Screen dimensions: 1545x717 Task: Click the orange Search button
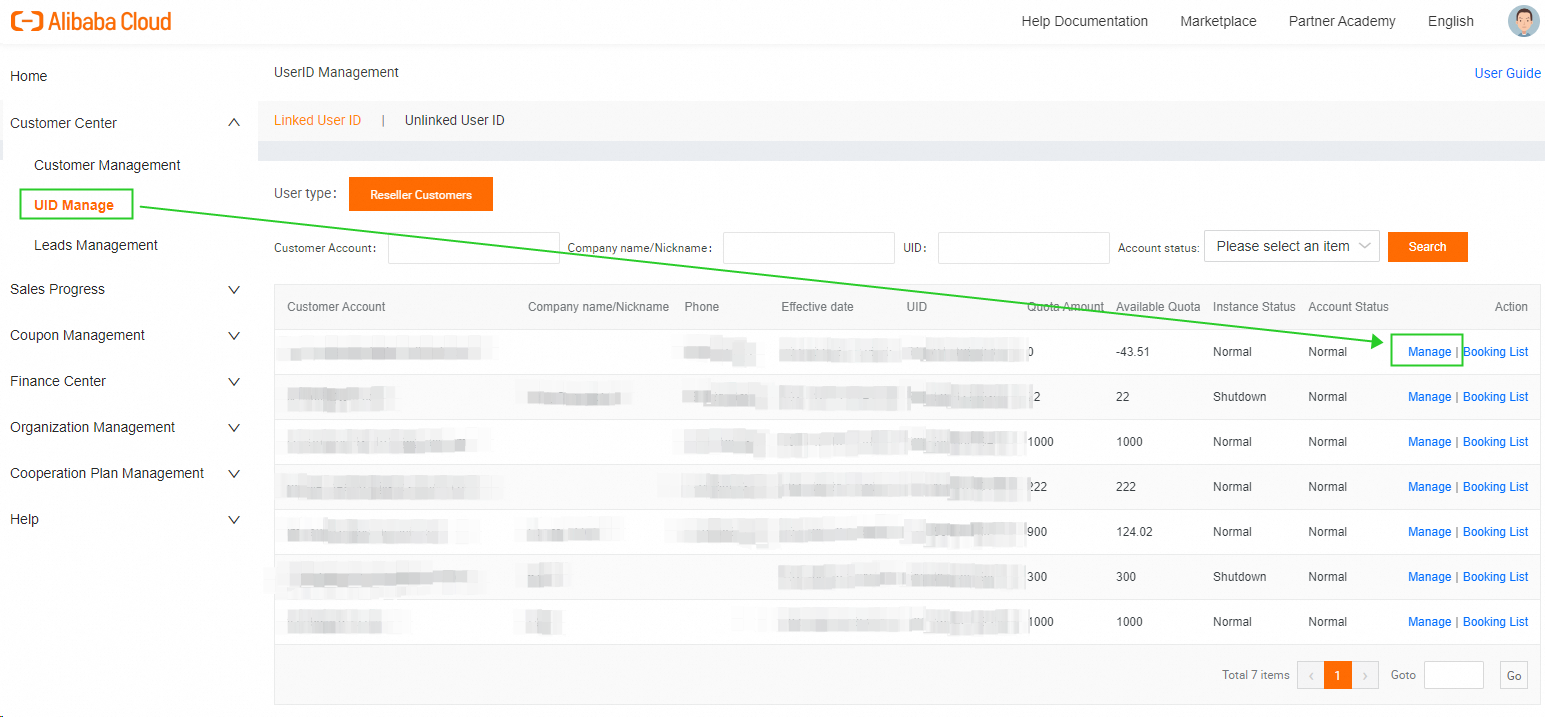click(x=1427, y=247)
